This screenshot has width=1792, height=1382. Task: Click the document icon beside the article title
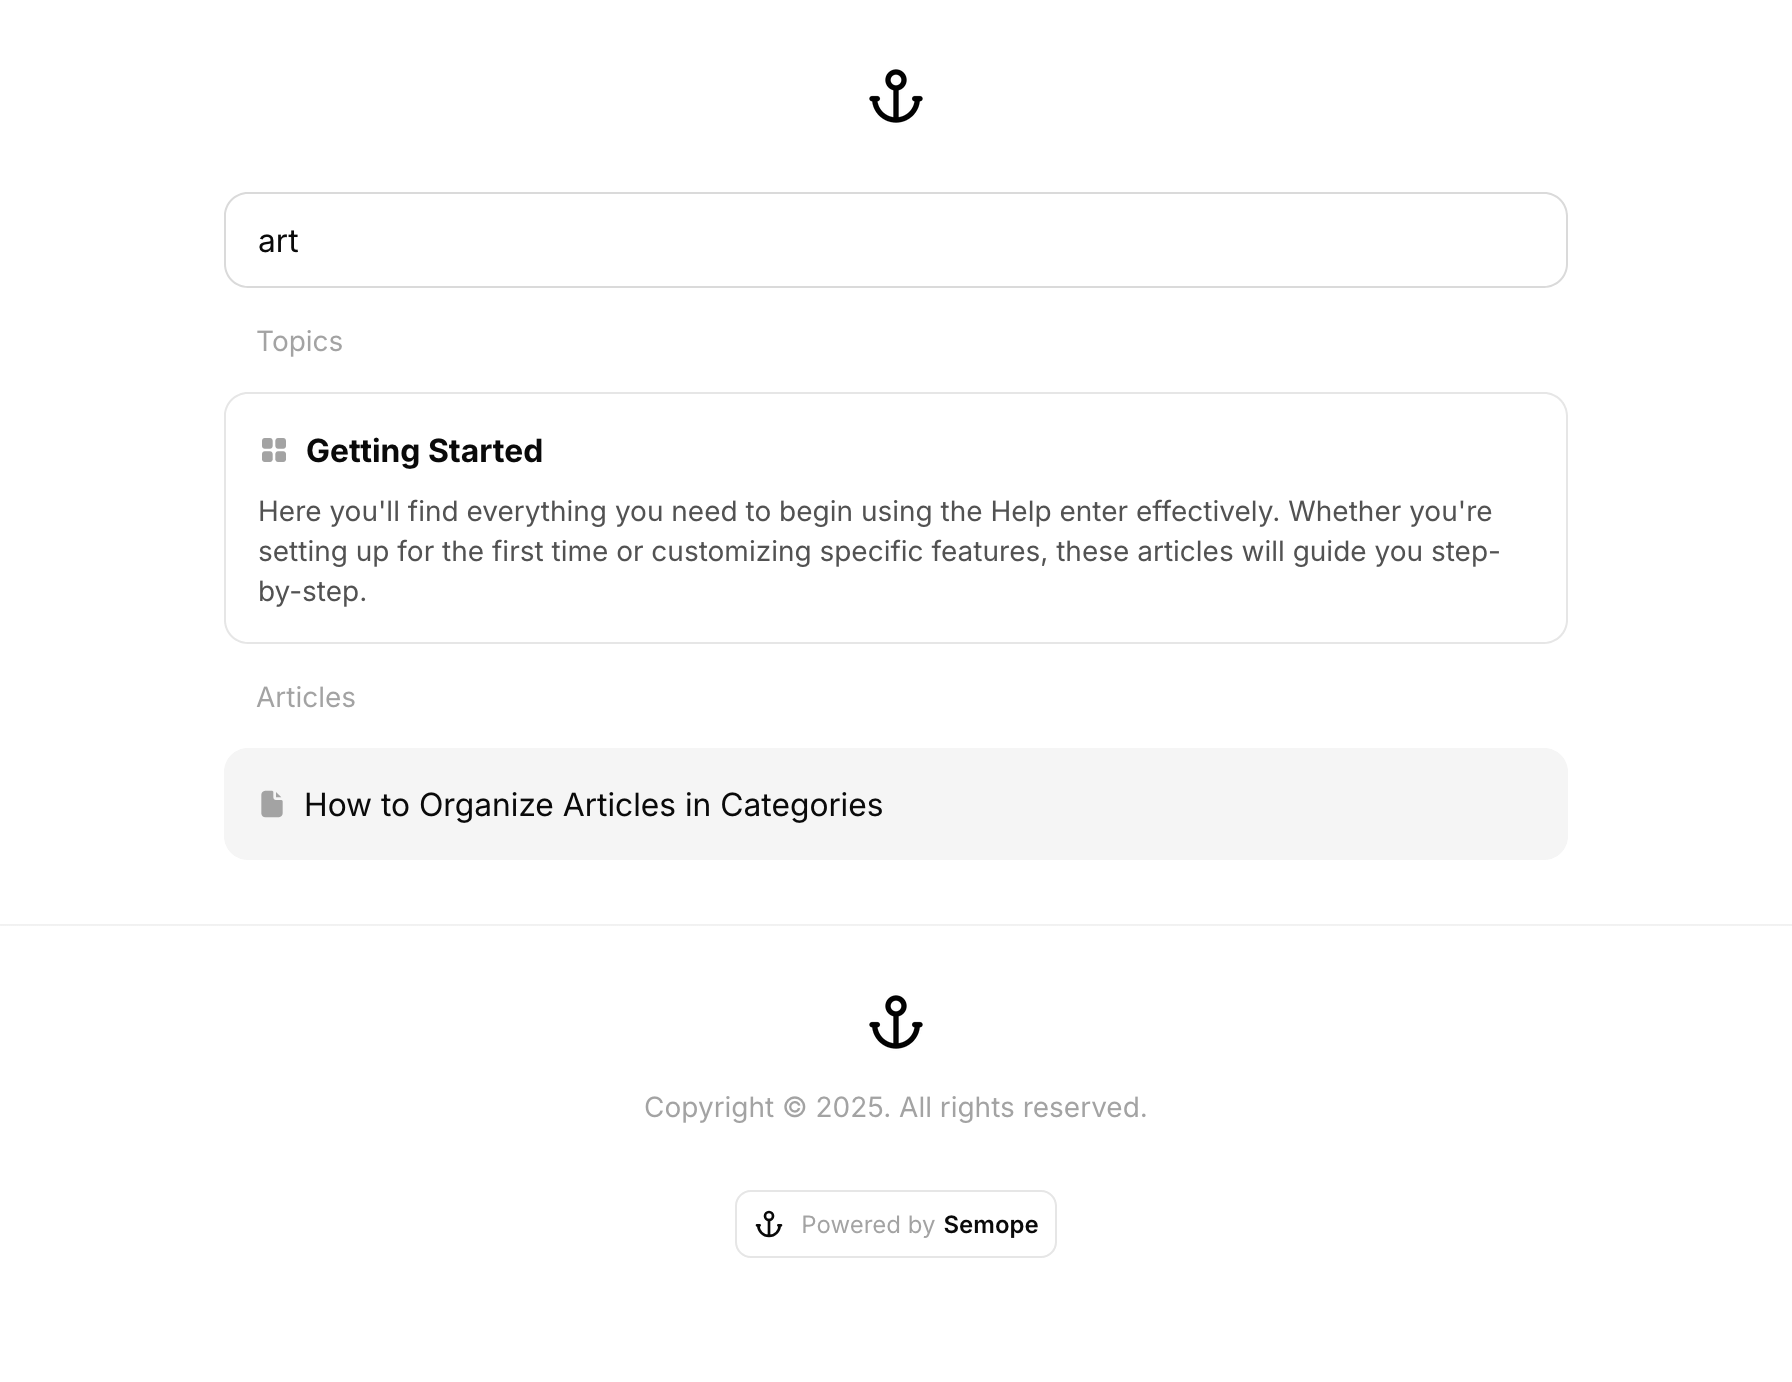coord(272,804)
